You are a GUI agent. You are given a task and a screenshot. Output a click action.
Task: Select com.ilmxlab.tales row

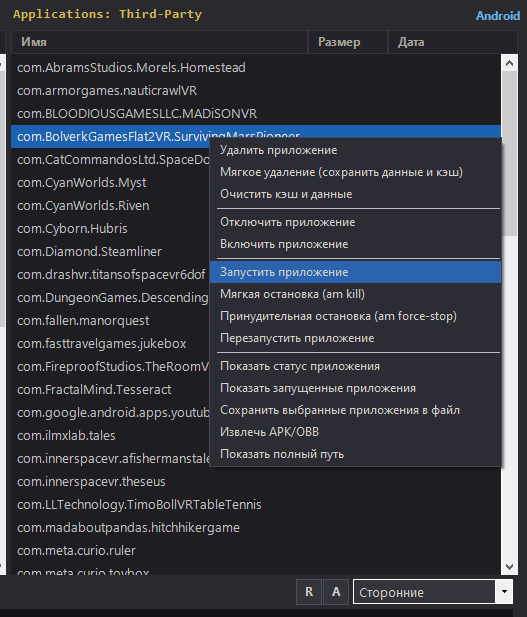(x=111, y=436)
